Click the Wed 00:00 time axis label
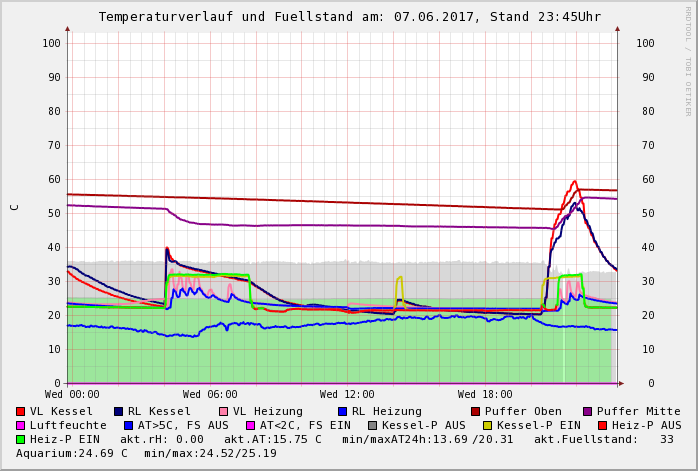The image size is (698, 471). (x=72, y=395)
